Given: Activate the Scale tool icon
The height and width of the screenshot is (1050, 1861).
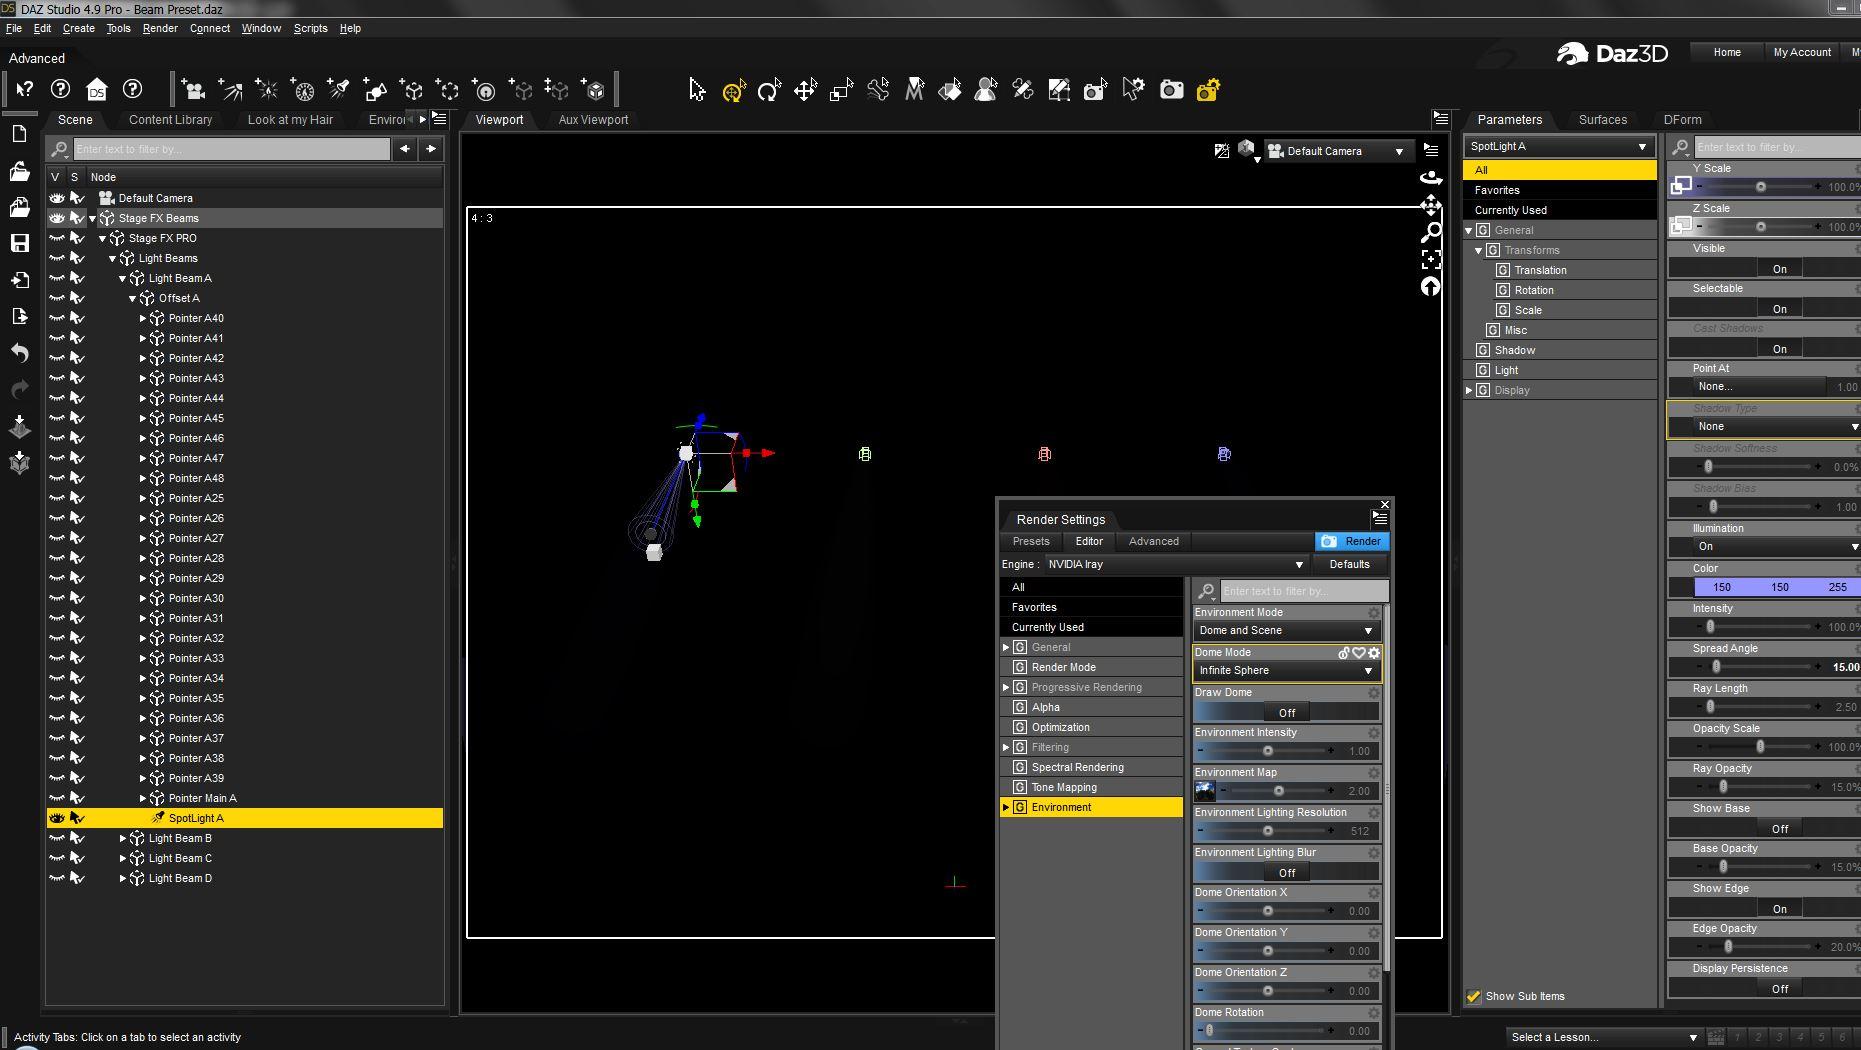Looking at the screenshot, I should point(841,91).
